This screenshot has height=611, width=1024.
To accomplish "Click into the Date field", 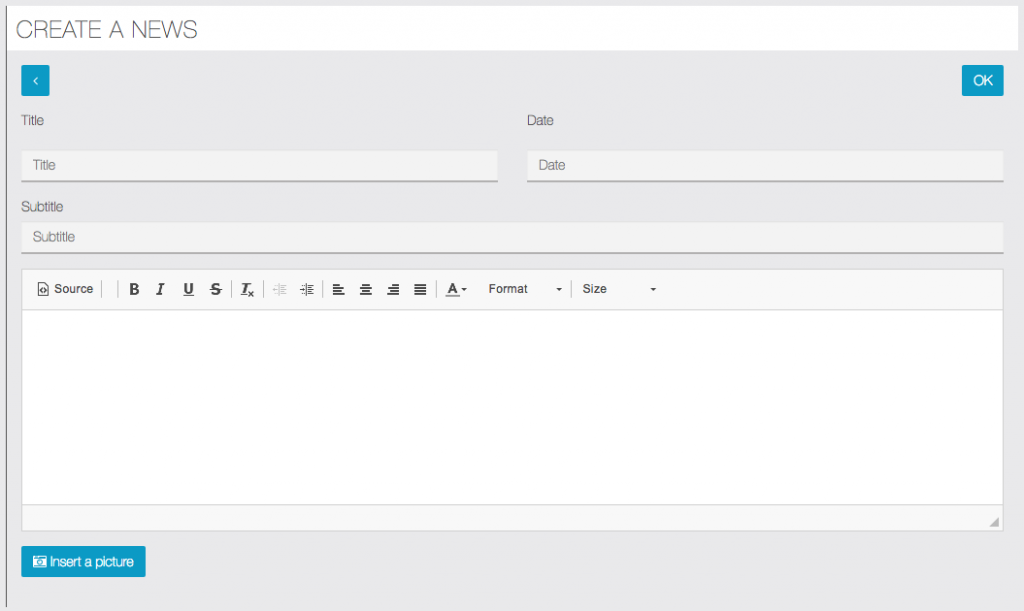I will (764, 165).
